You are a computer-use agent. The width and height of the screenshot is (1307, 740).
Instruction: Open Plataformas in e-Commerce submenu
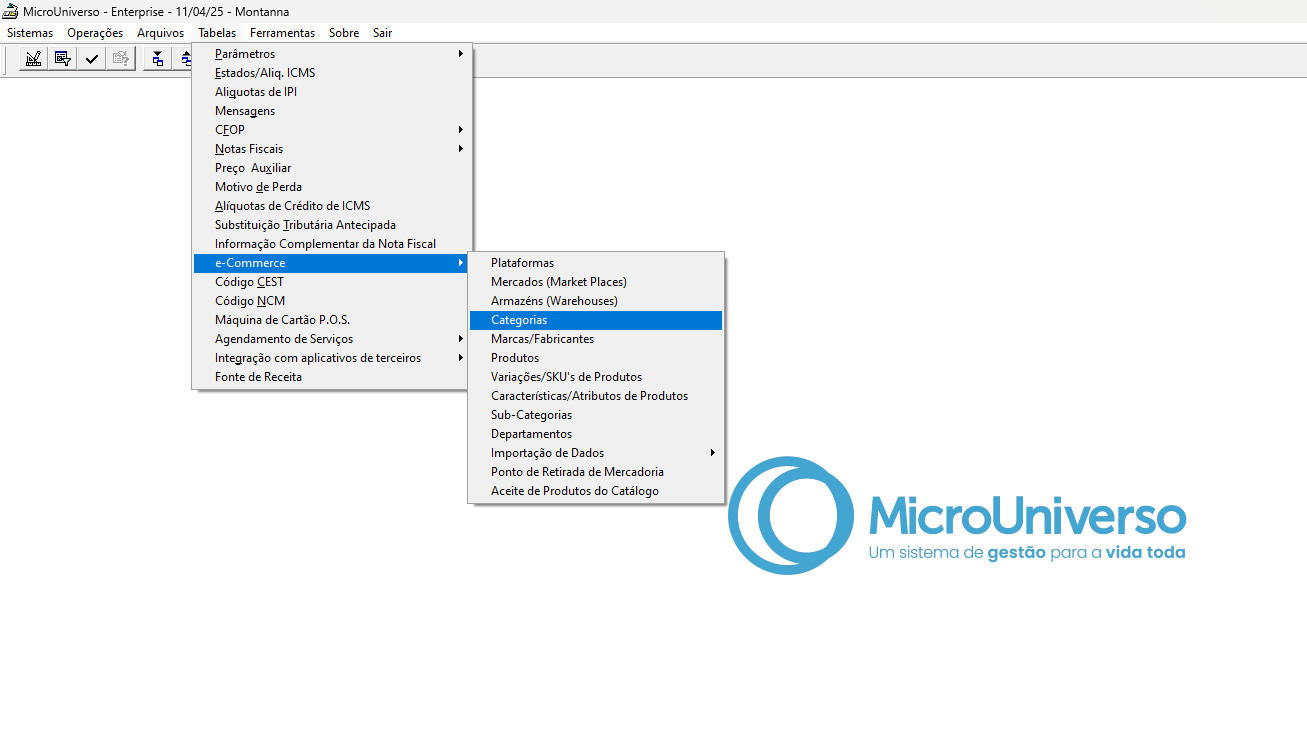point(596,263)
